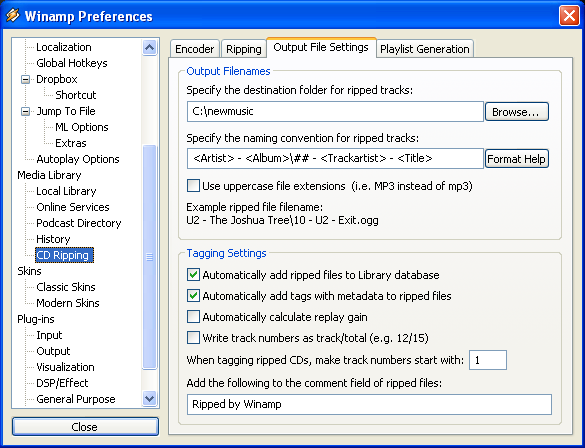
Task: Open Extras under Jump To File
Action: [71, 143]
